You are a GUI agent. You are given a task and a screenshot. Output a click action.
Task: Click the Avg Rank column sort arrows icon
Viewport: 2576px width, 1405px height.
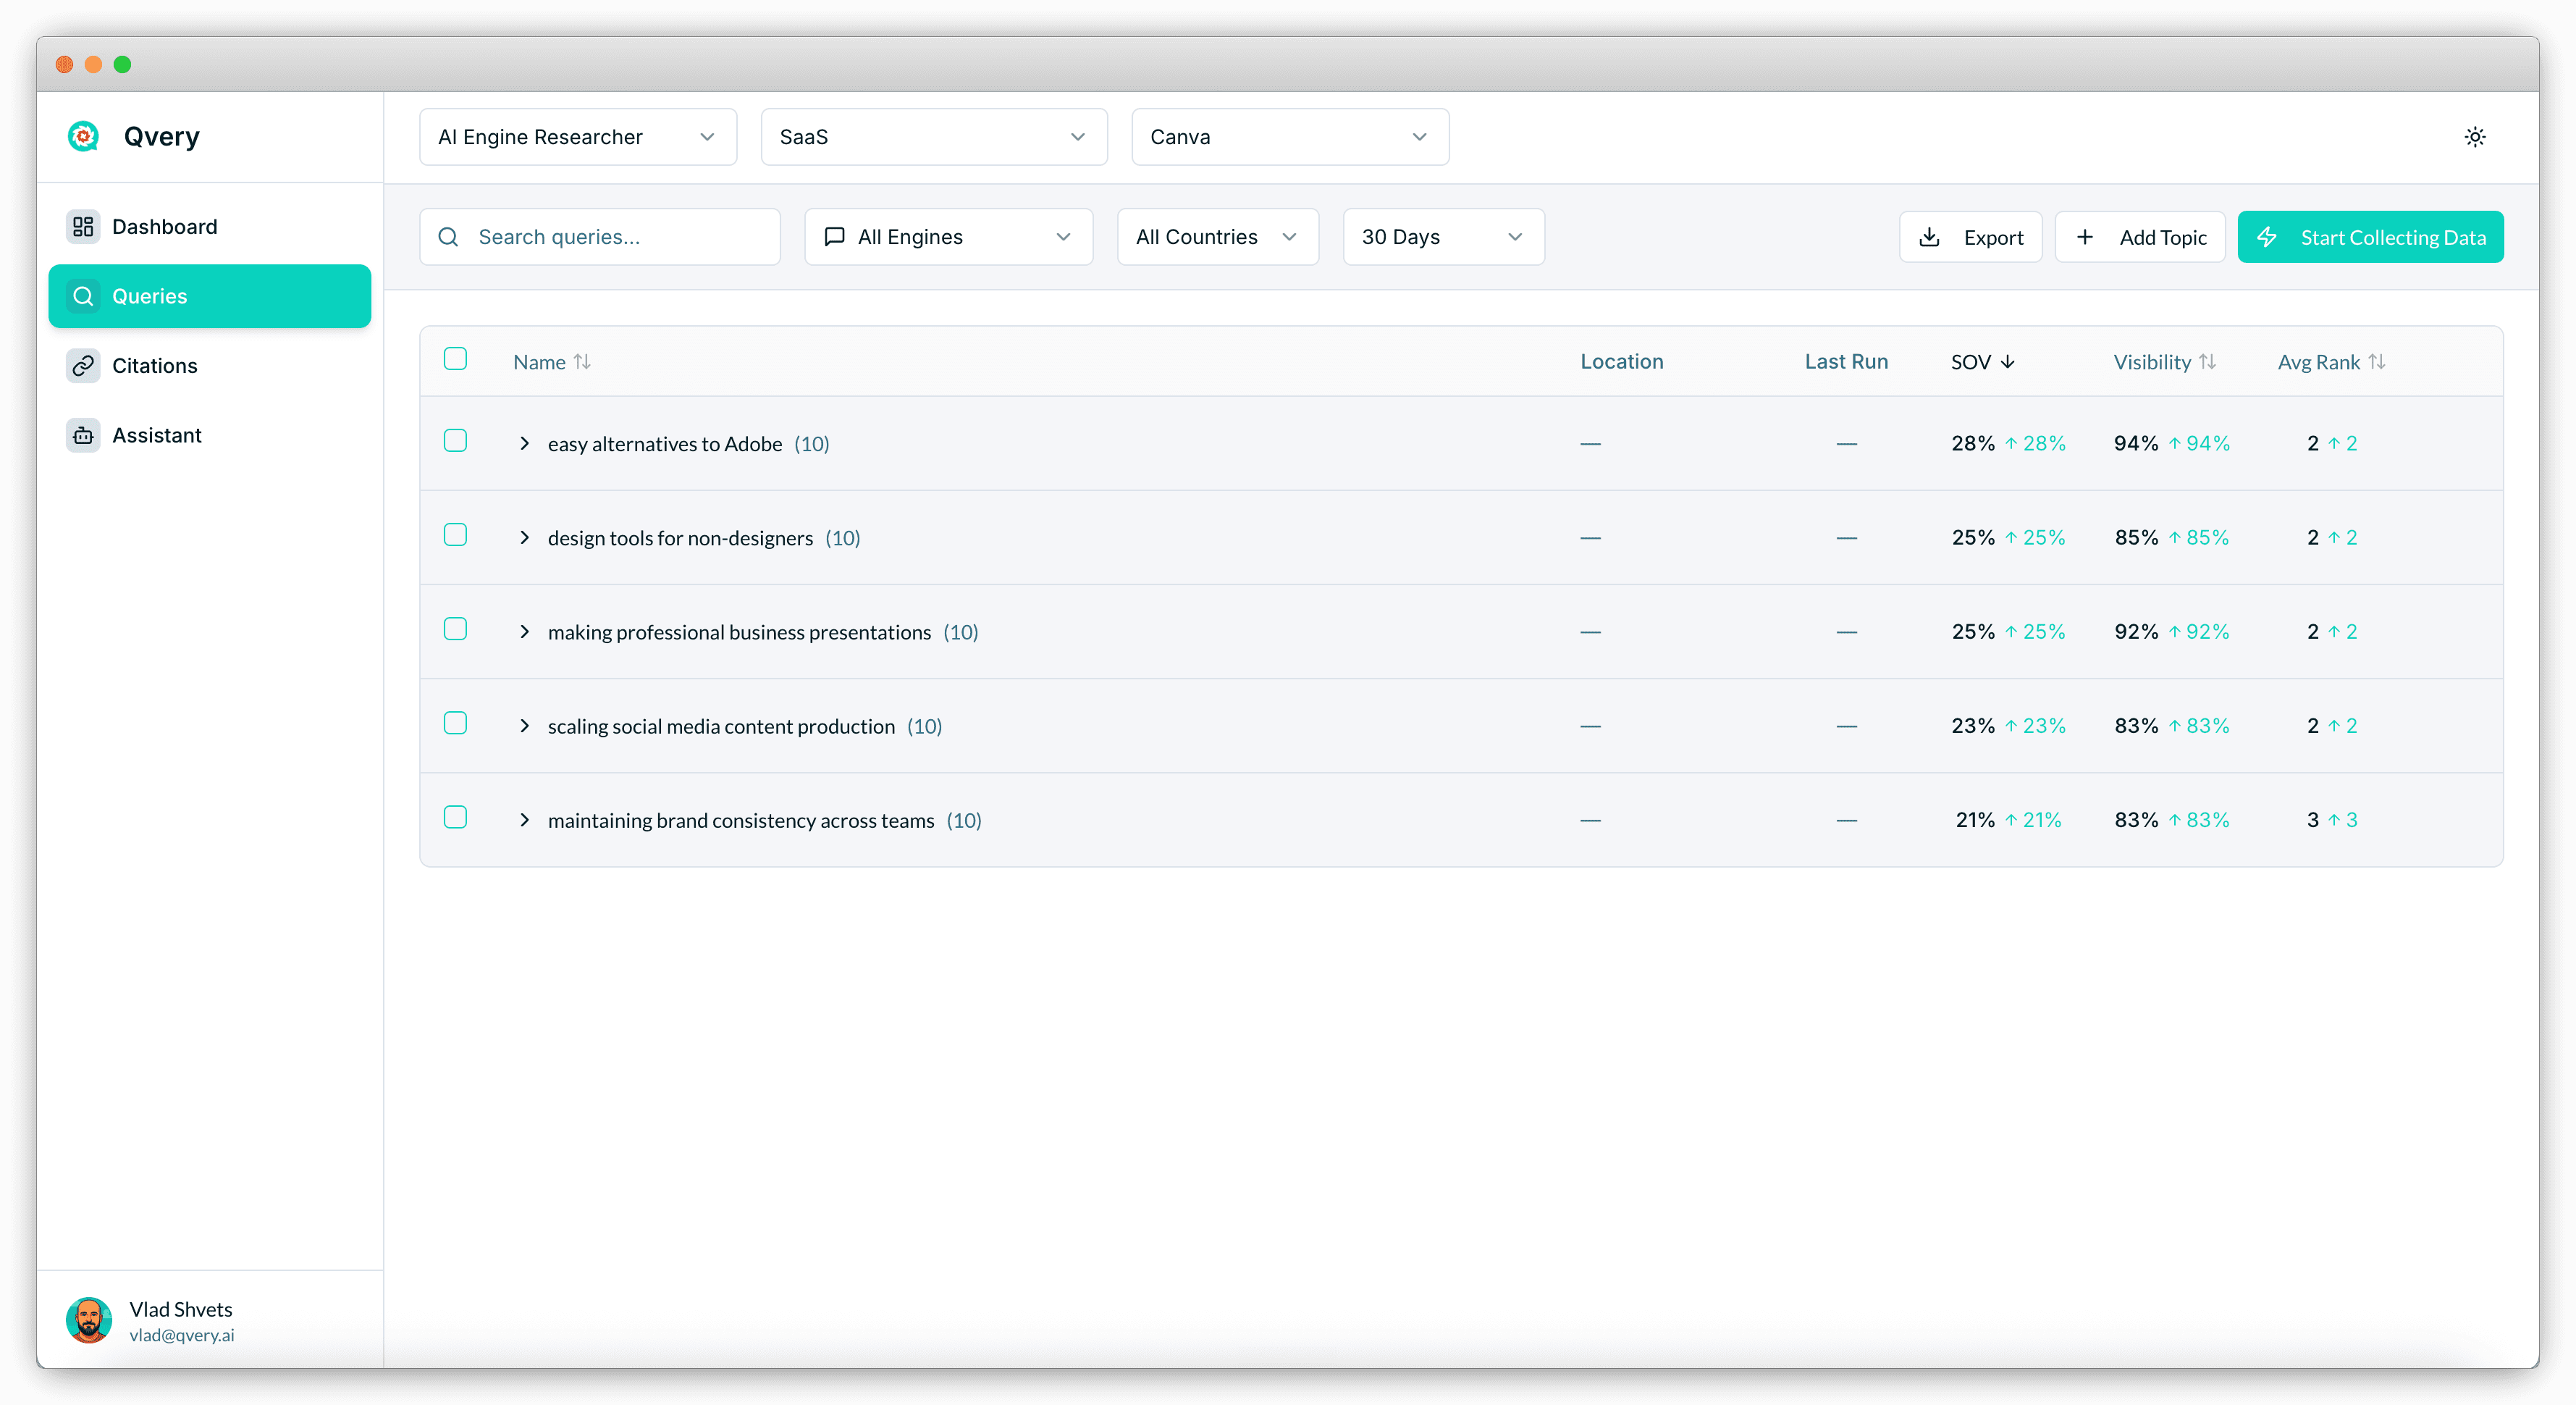click(x=2377, y=362)
